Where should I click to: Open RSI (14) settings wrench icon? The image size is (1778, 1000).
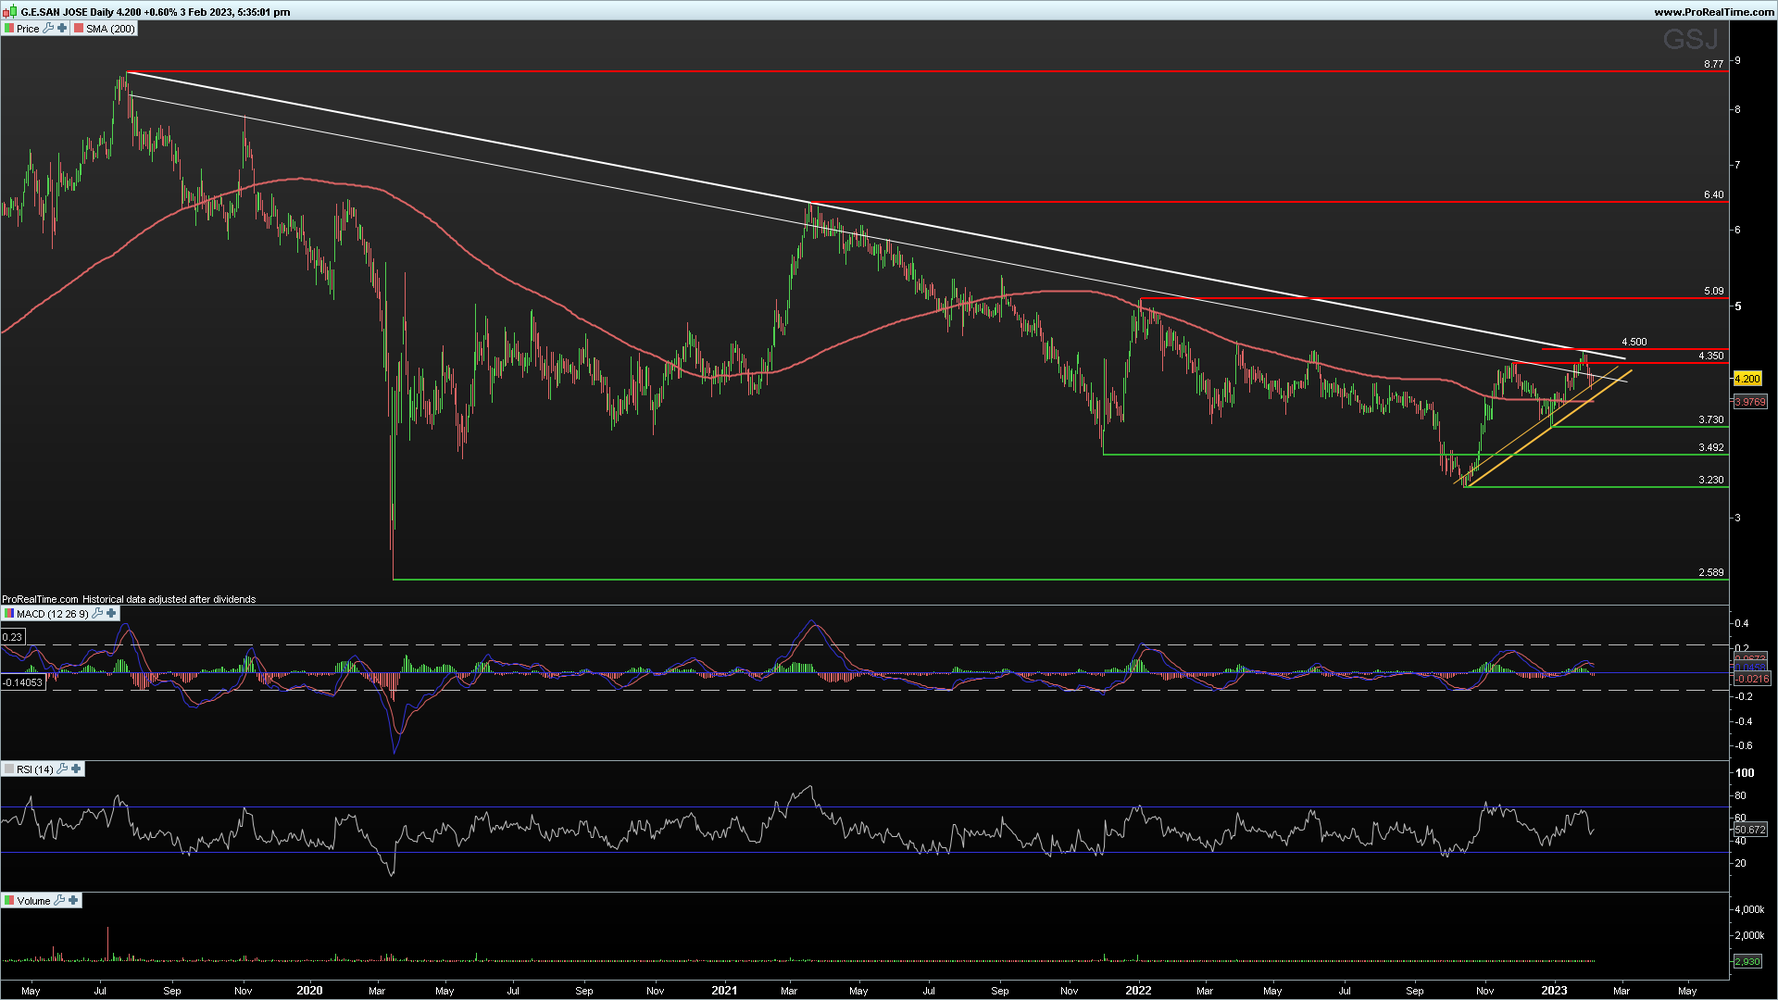click(x=63, y=769)
